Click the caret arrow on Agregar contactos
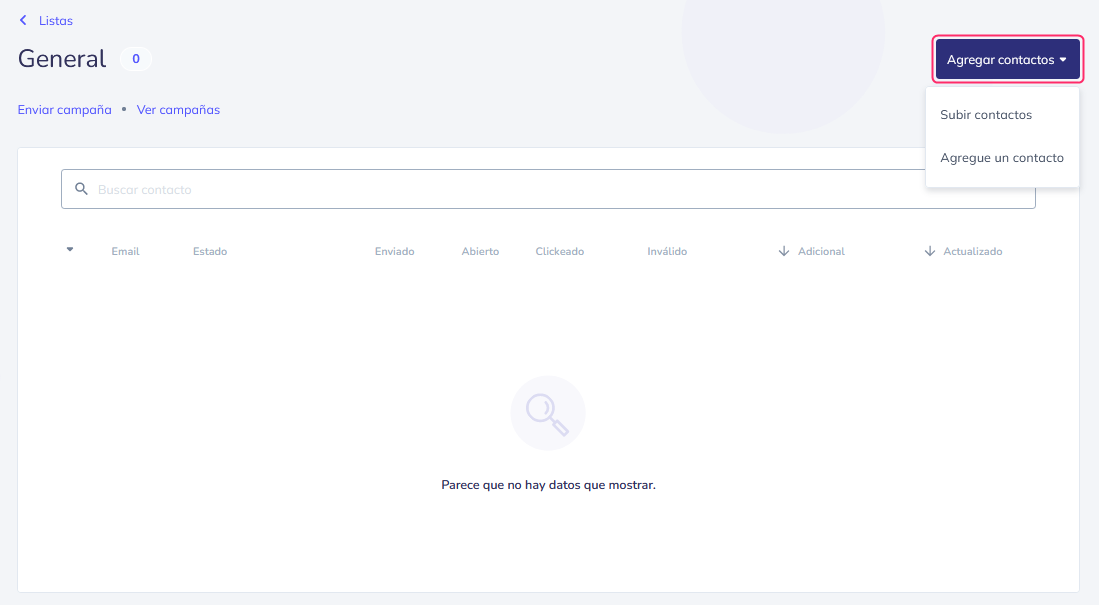This screenshot has height=605, width=1099. 1063,60
